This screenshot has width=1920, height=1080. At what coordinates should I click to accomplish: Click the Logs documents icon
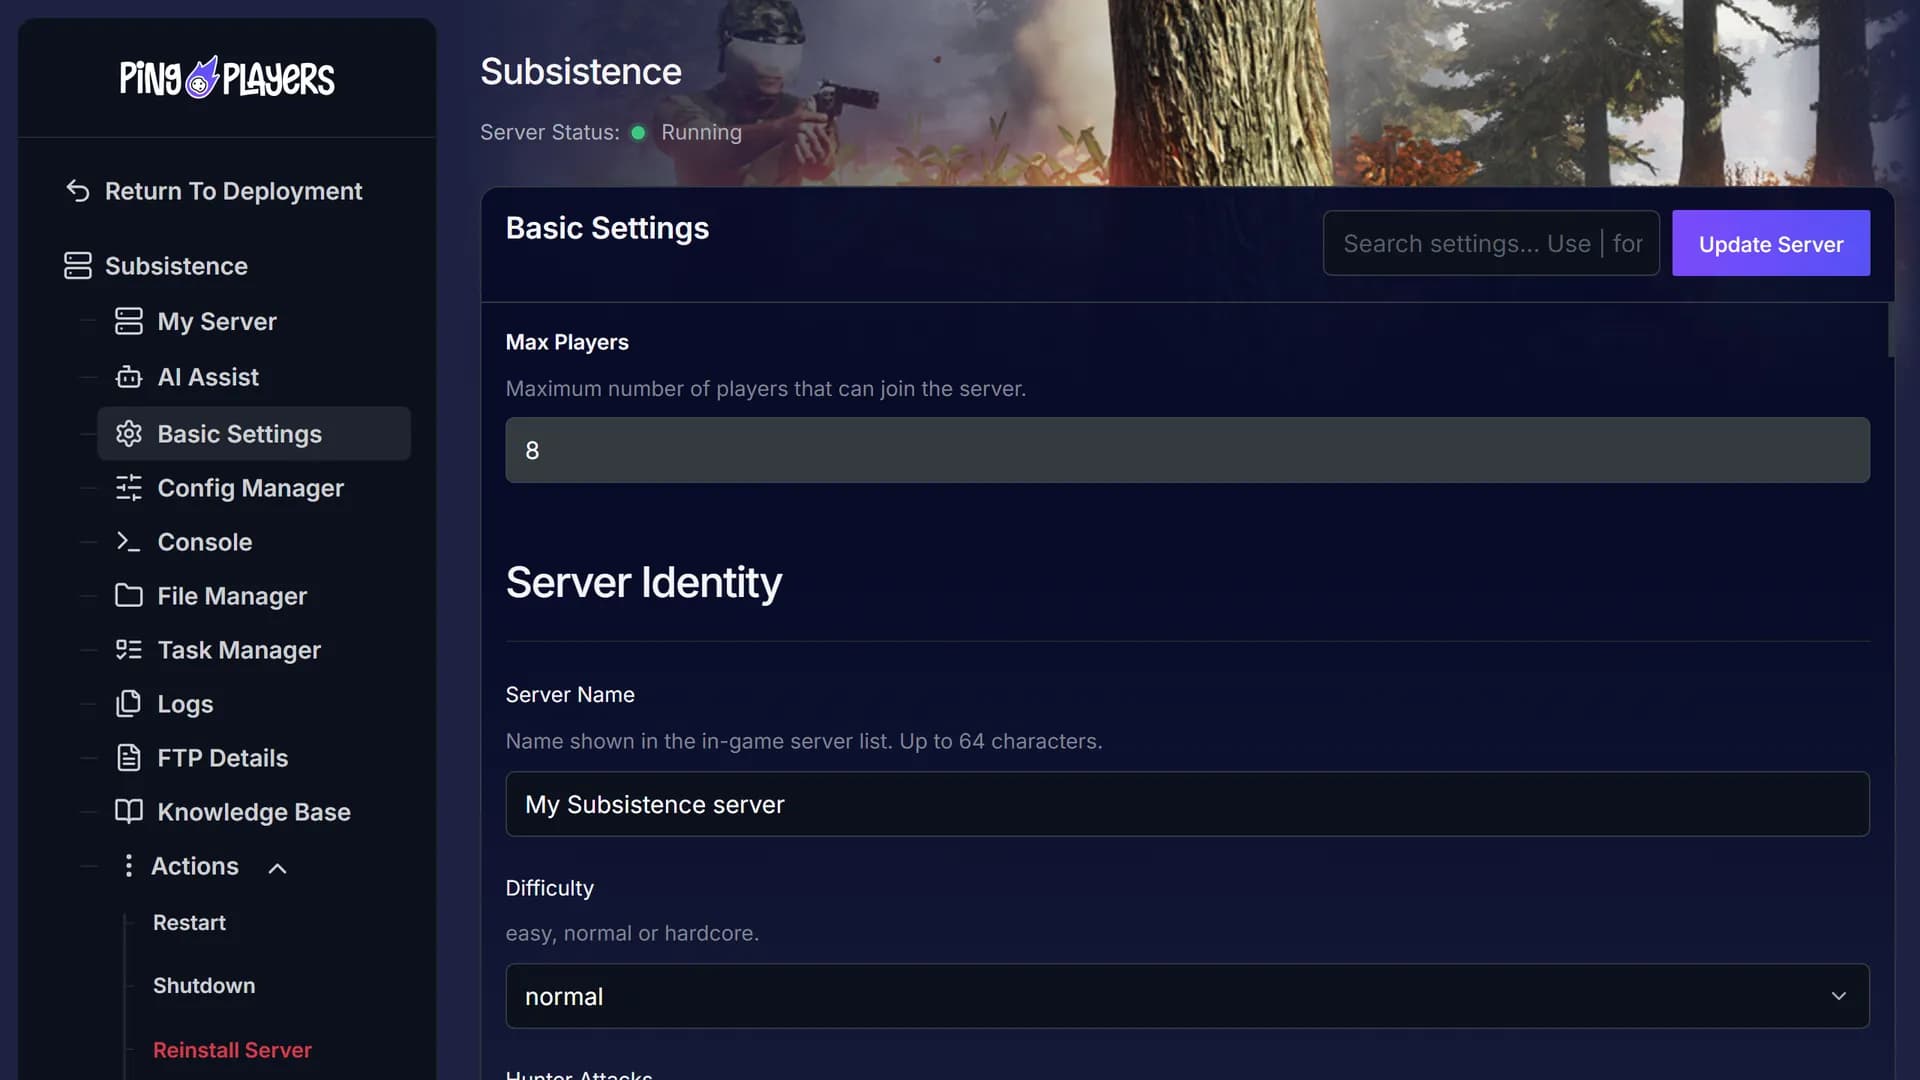coord(129,703)
